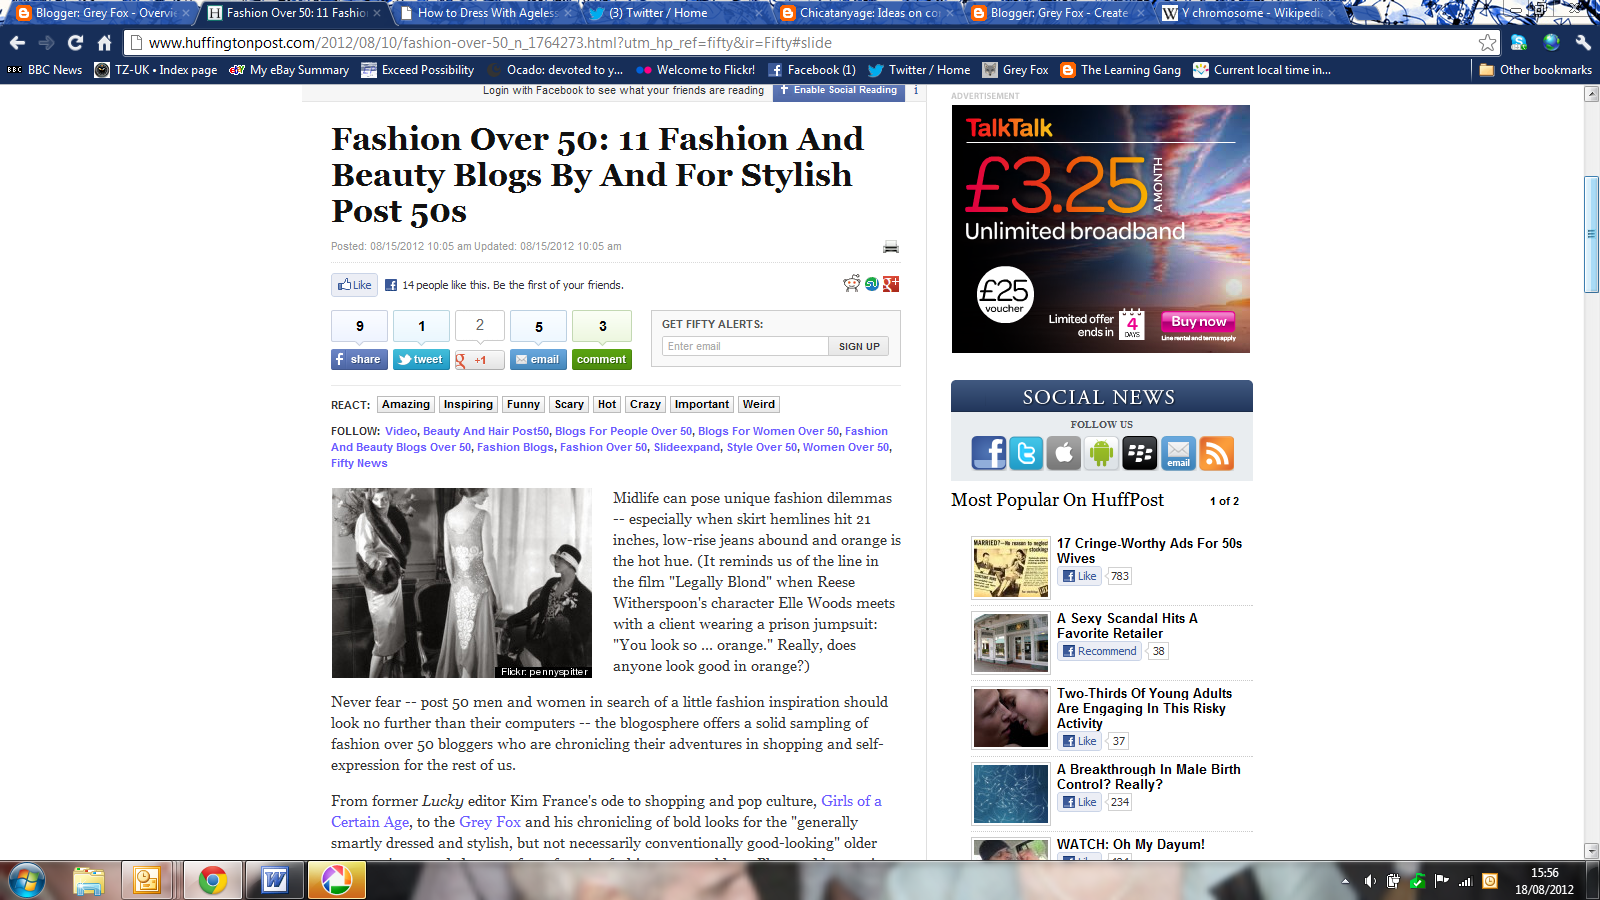Open the BlackBerry app icon in Social News
The width and height of the screenshot is (1600, 900).
pyautogui.click(x=1140, y=453)
